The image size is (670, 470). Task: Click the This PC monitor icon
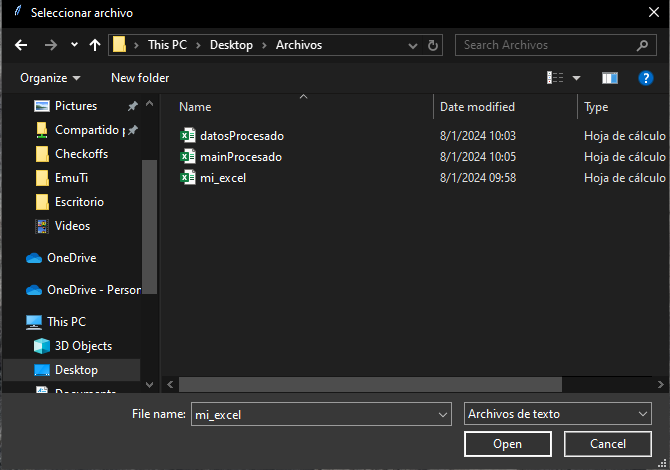tap(34, 322)
